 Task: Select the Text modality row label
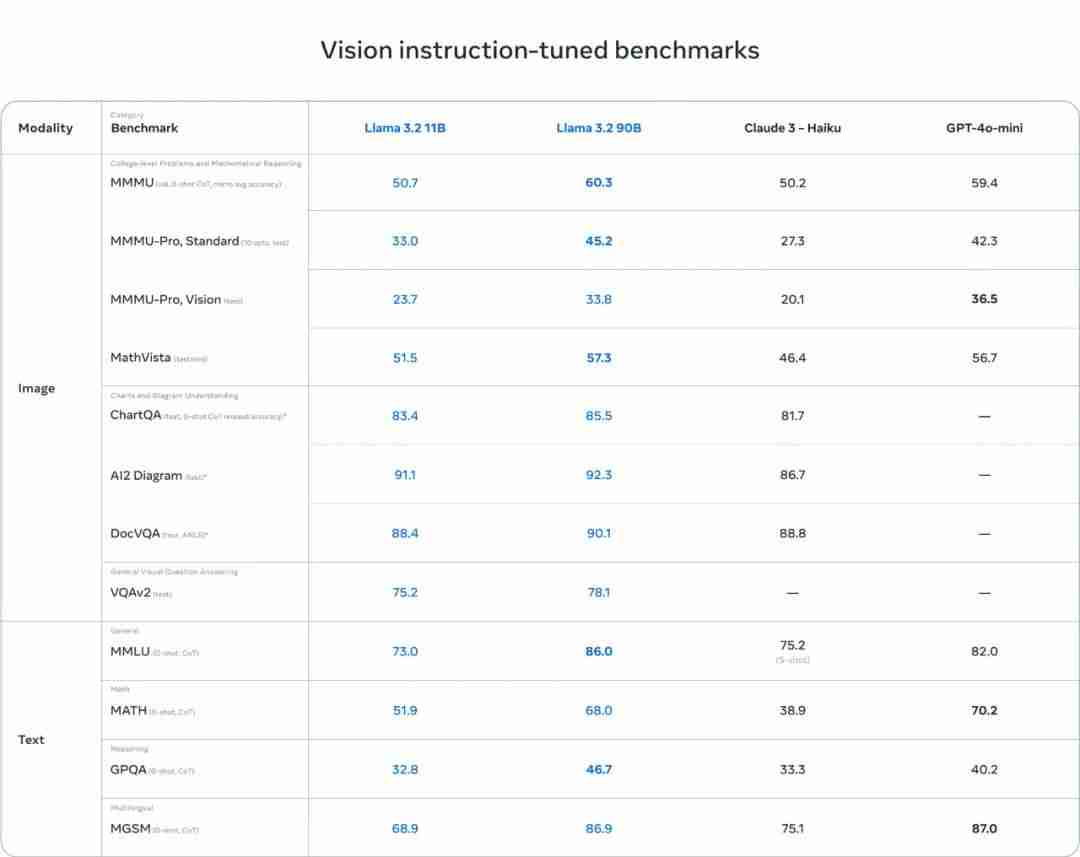pos(32,740)
